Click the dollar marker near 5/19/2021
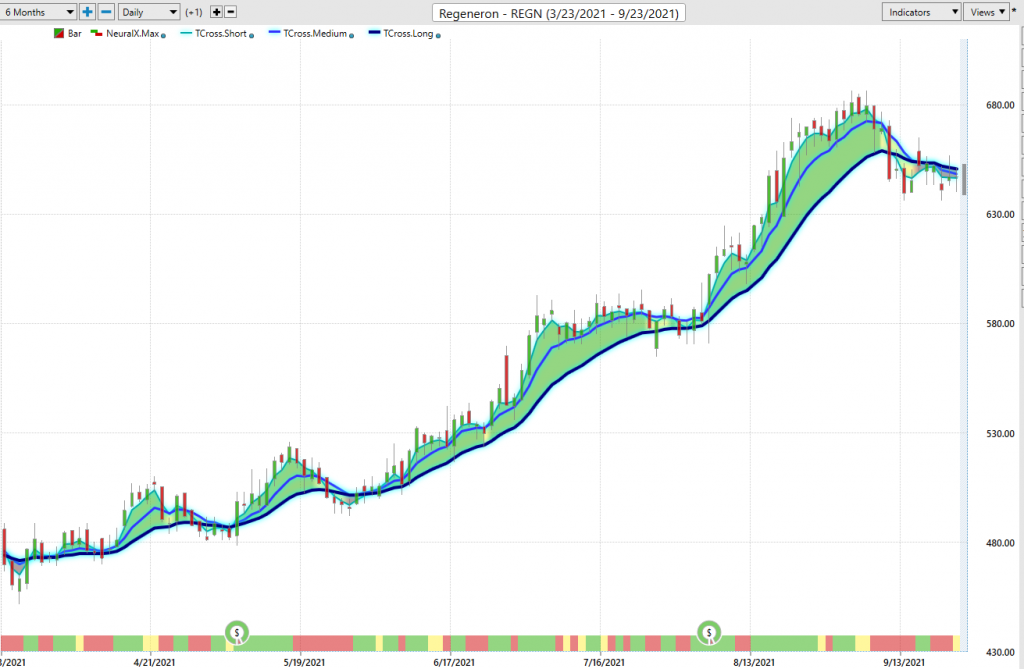This screenshot has height=669, width=1024. tap(237, 632)
